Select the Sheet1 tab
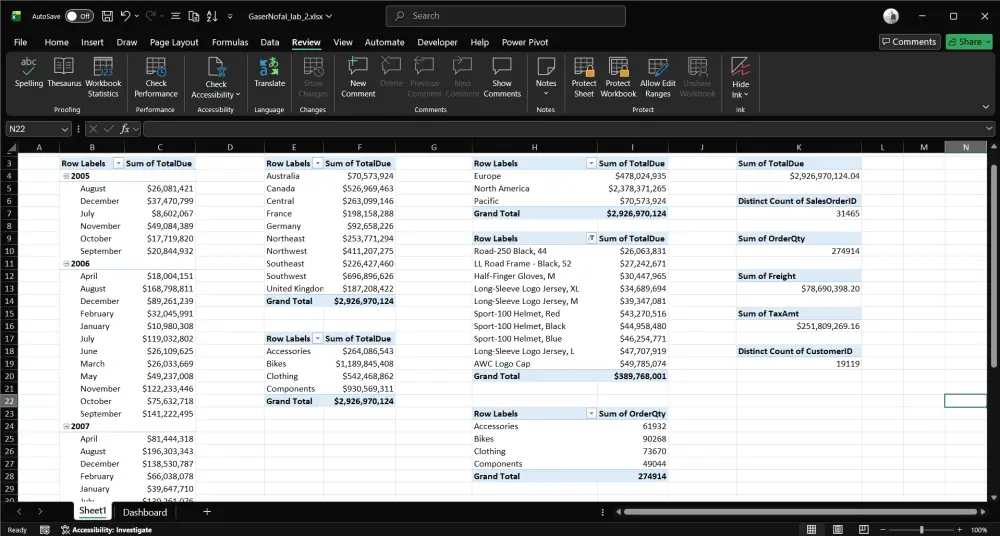 click(92, 510)
